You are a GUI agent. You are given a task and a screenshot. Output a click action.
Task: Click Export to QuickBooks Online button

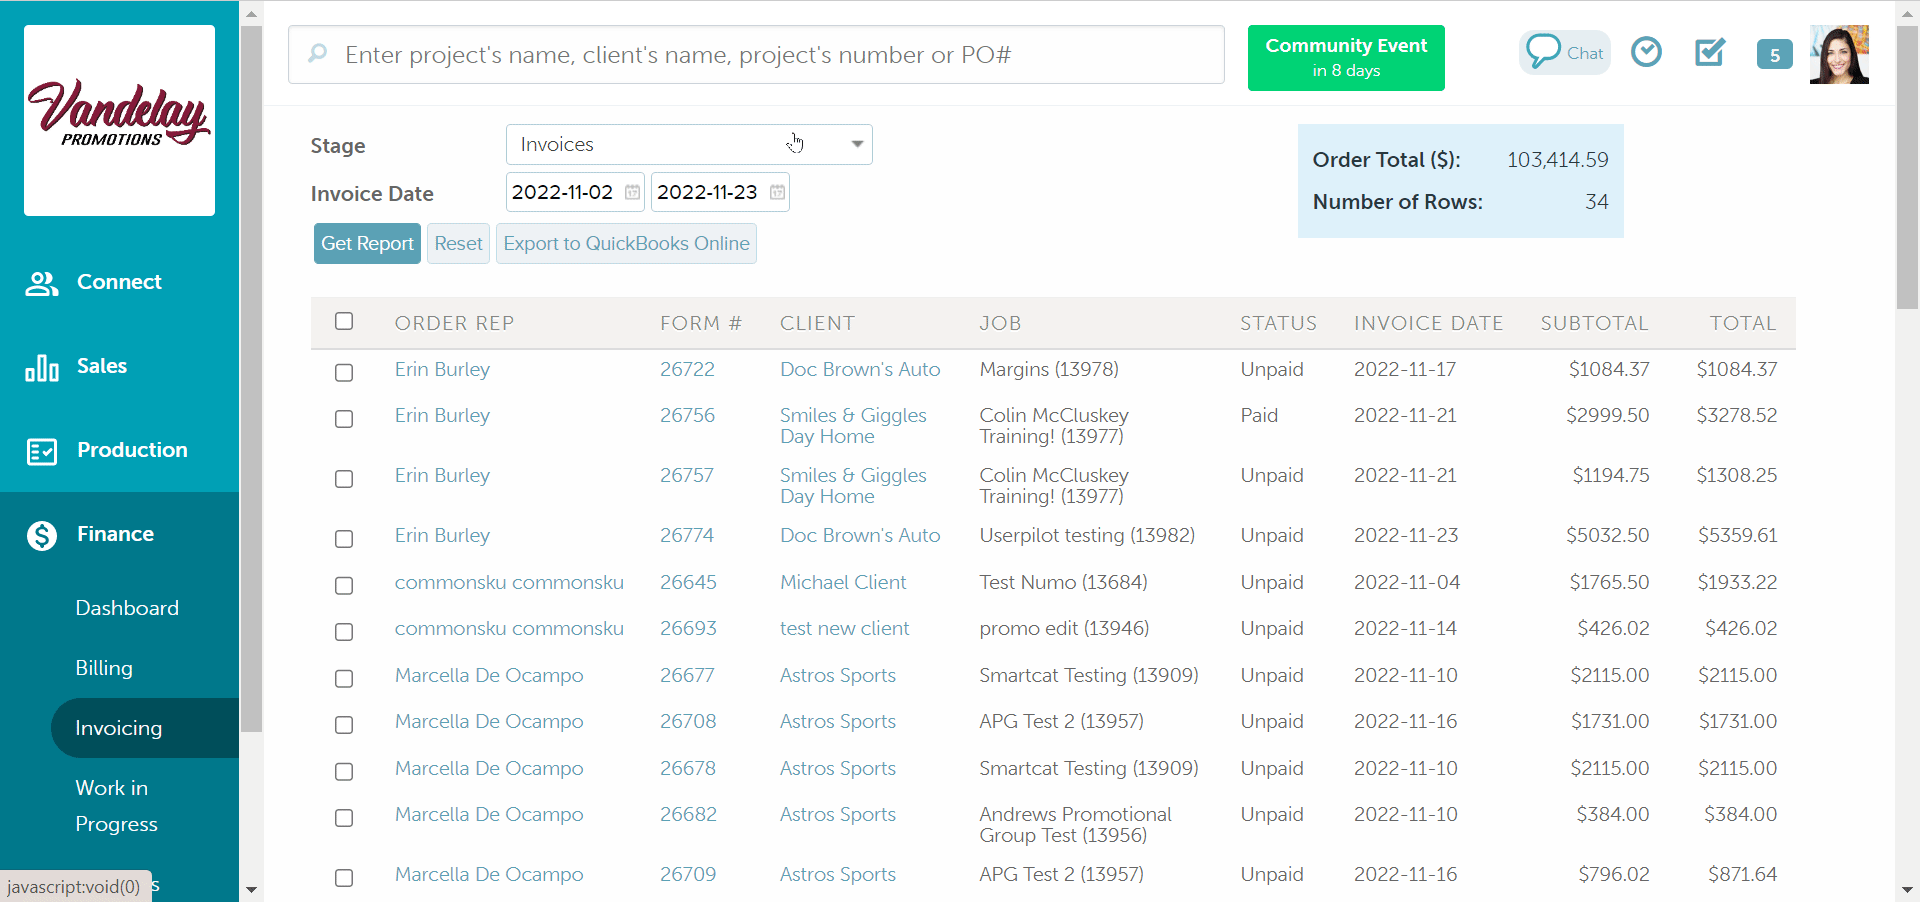pyautogui.click(x=626, y=244)
